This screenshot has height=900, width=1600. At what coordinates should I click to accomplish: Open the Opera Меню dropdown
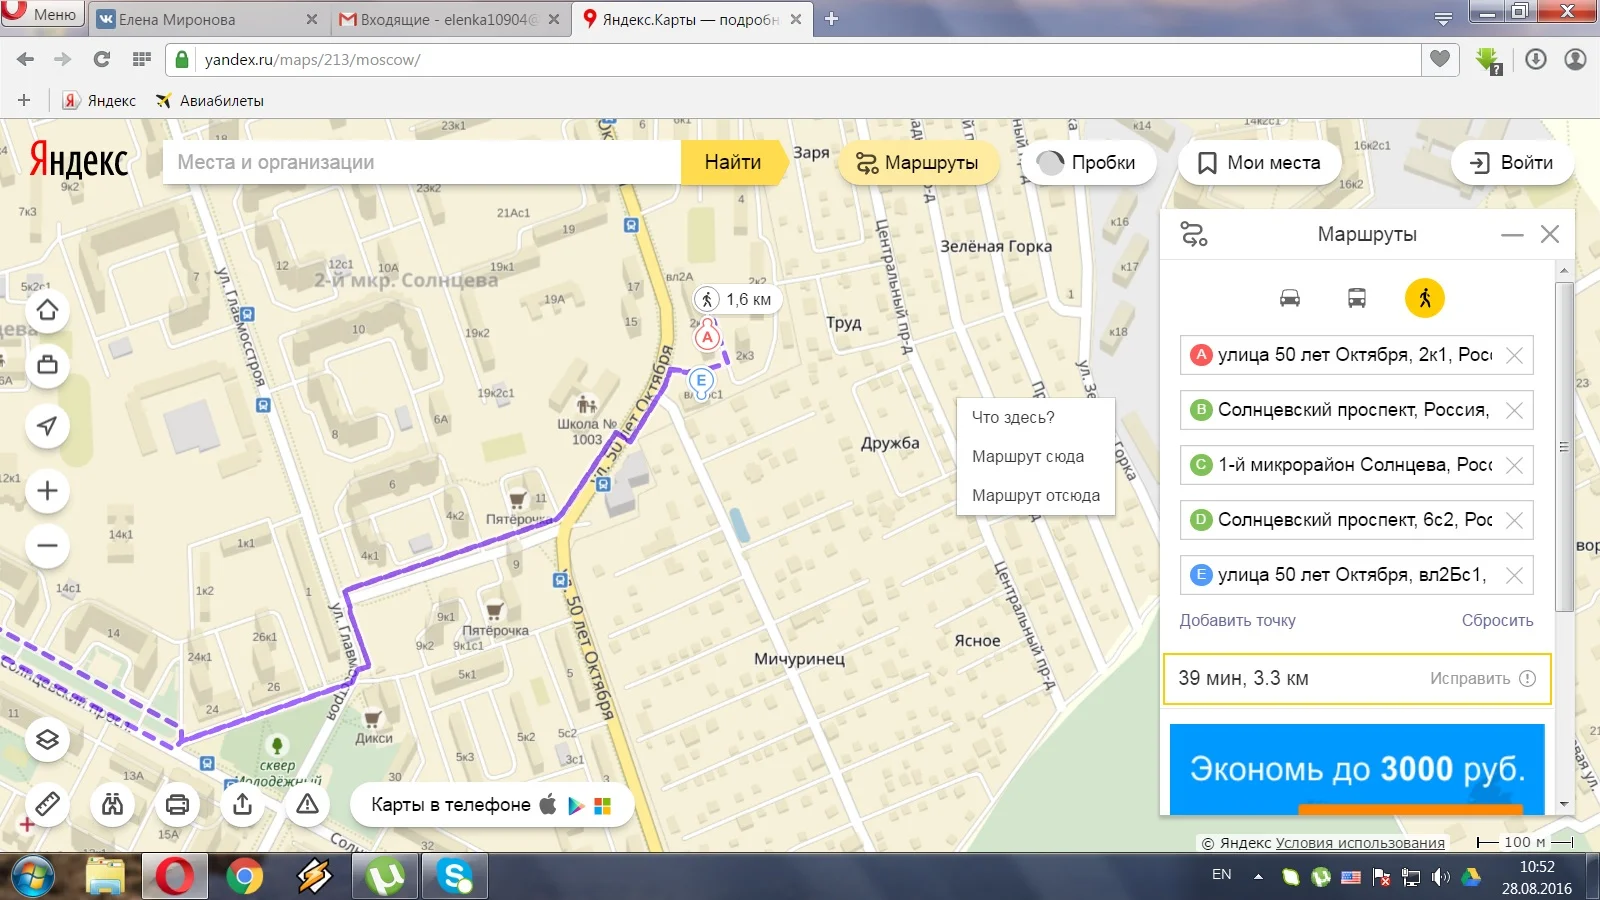click(42, 14)
